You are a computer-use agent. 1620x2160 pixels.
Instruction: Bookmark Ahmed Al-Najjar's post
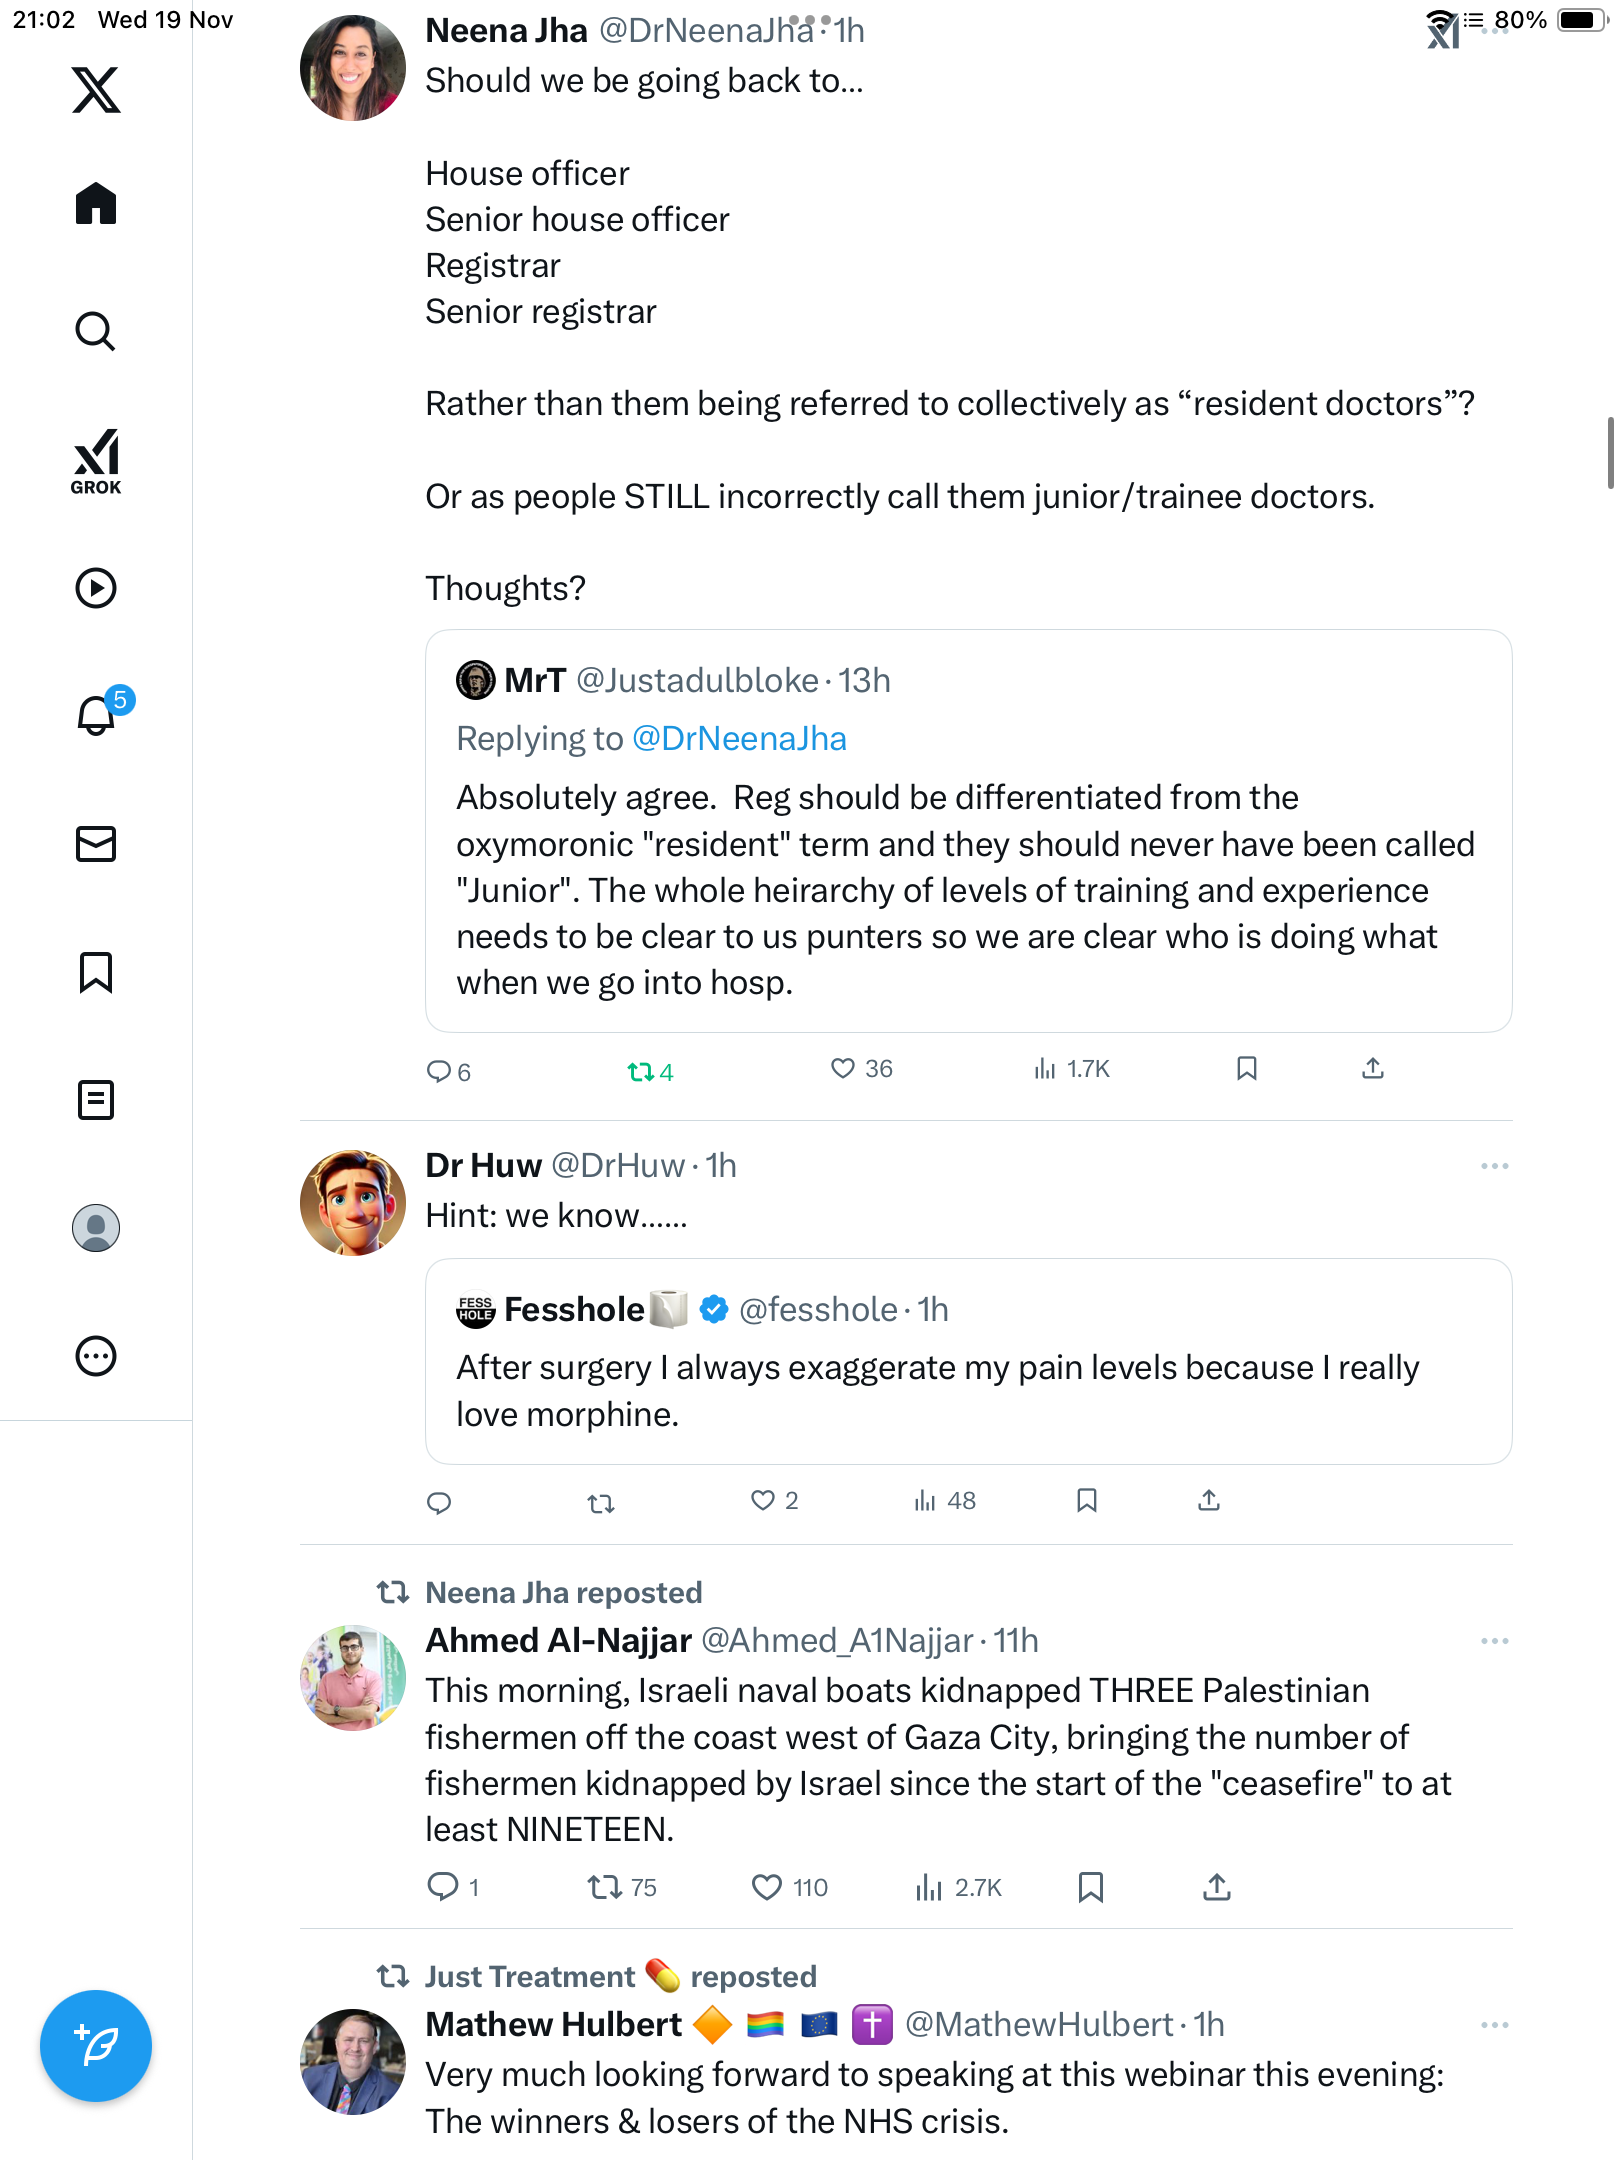(x=1090, y=1887)
